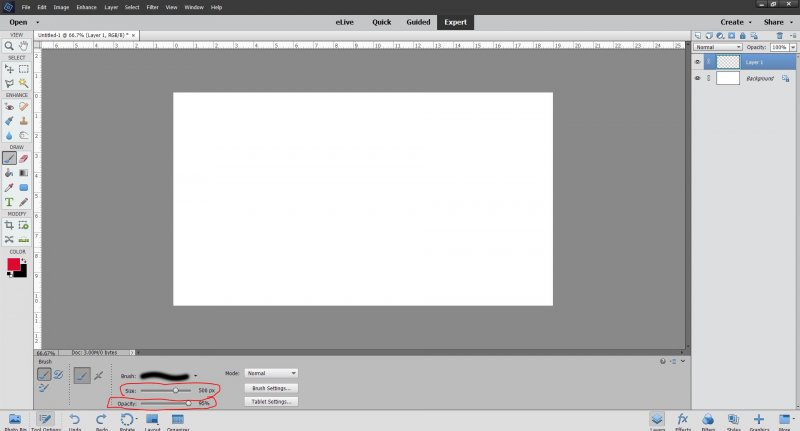Viewport: 800px width, 431px height.
Task: Select the Clone Stamp tool
Action: point(23,121)
